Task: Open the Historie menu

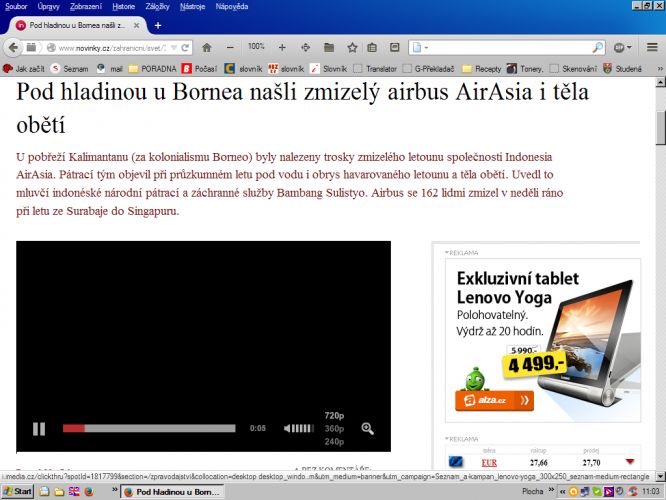Action: click(x=124, y=6)
